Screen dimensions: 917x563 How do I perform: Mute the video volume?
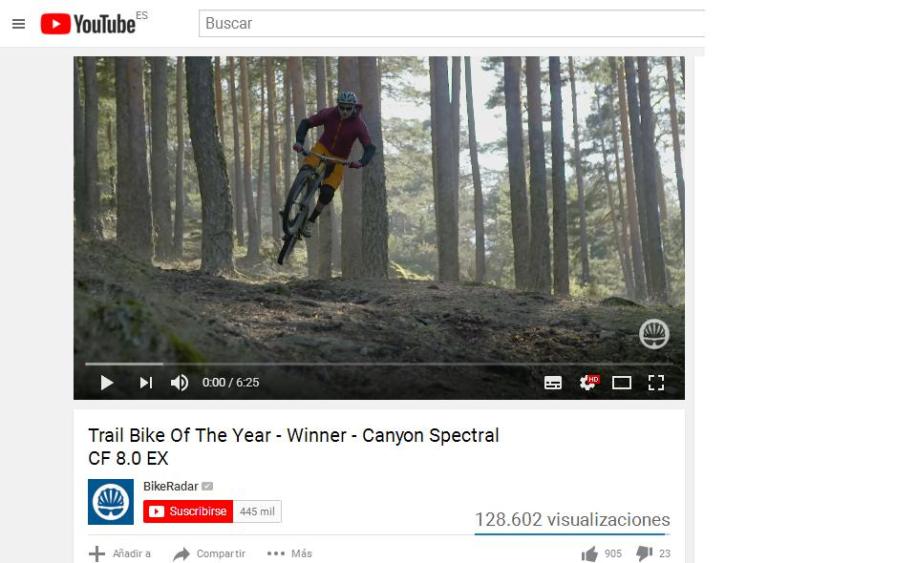pos(180,383)
